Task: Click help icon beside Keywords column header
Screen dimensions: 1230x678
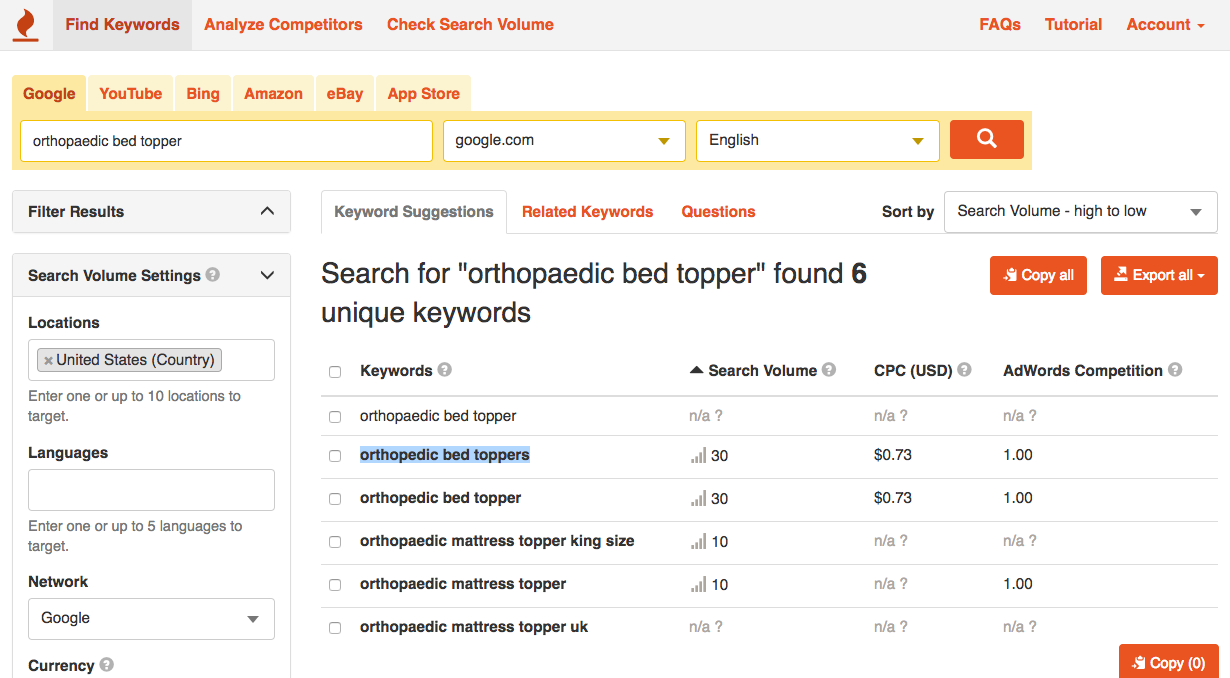Action: [x=445, y=369]
